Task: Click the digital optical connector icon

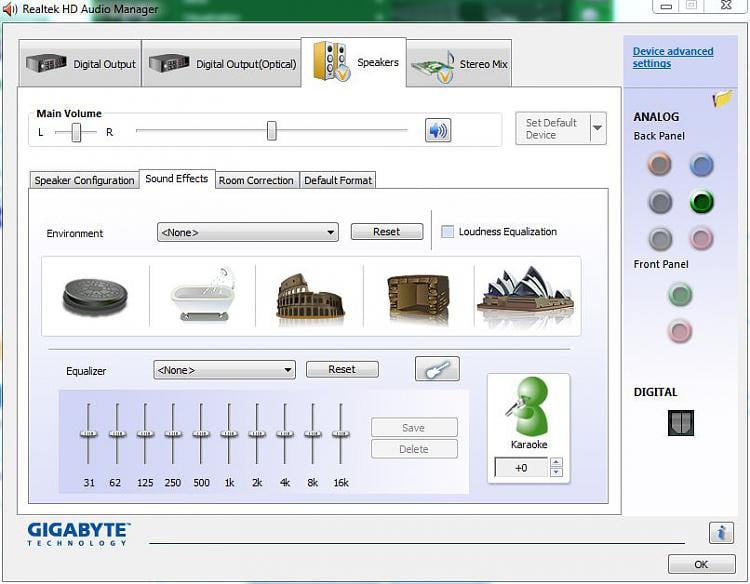Action: tap(681, 422)
